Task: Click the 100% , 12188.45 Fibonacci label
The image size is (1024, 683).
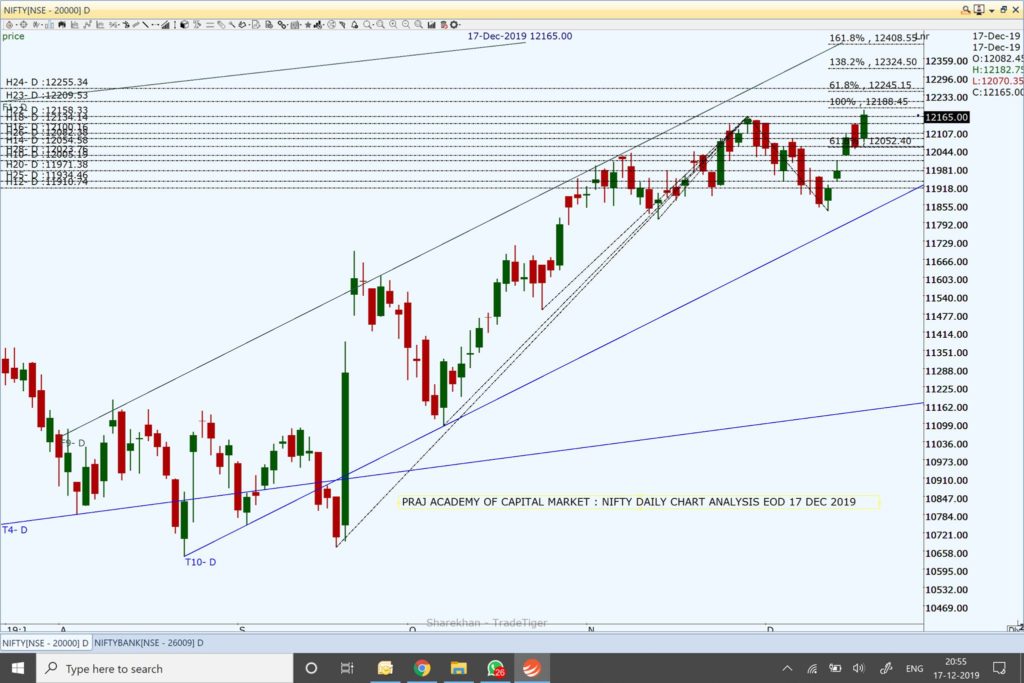Action: click(869, 101)
